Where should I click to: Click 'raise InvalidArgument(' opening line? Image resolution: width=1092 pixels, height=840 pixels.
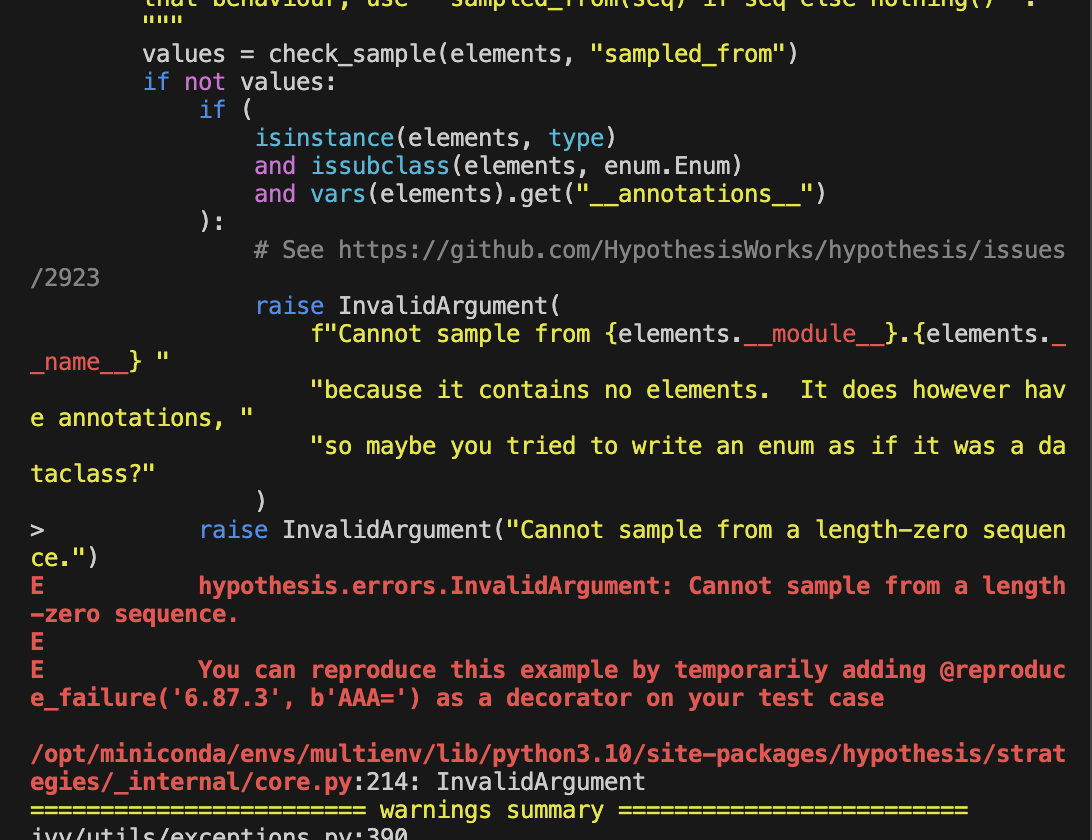pyautogui.click(x=407, y=306)
